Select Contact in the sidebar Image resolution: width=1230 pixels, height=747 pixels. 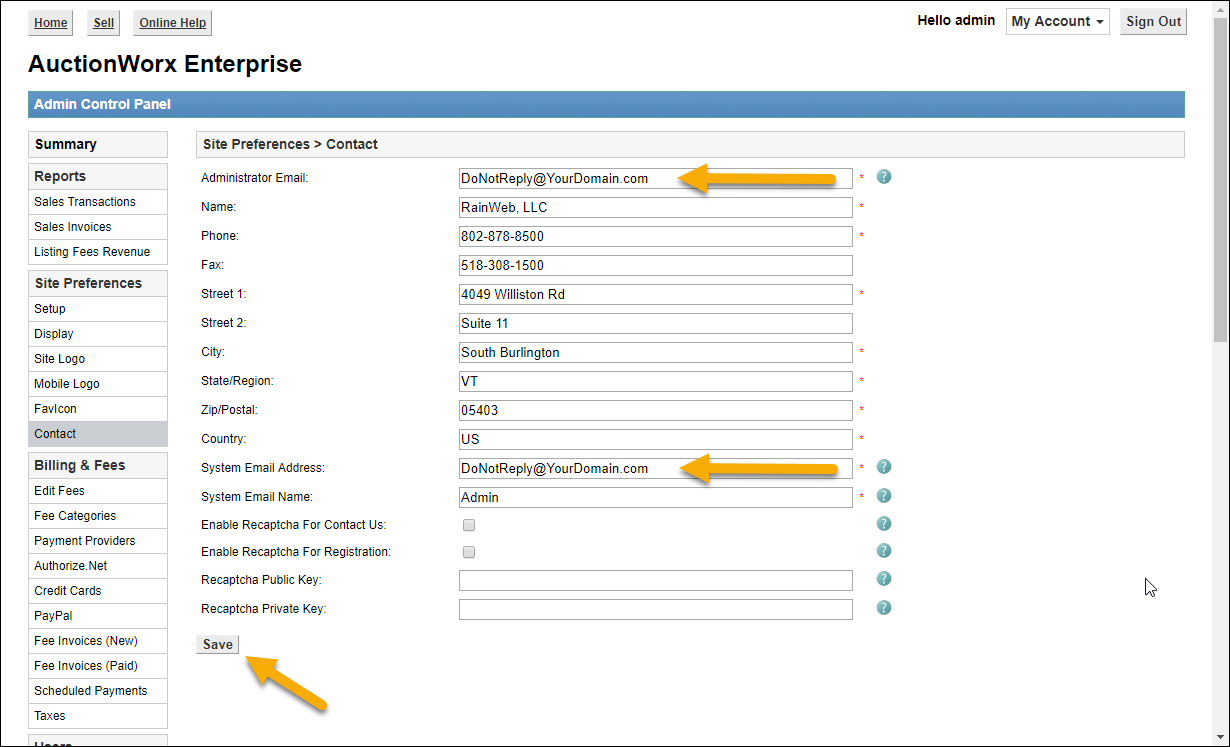click(98, 434)
